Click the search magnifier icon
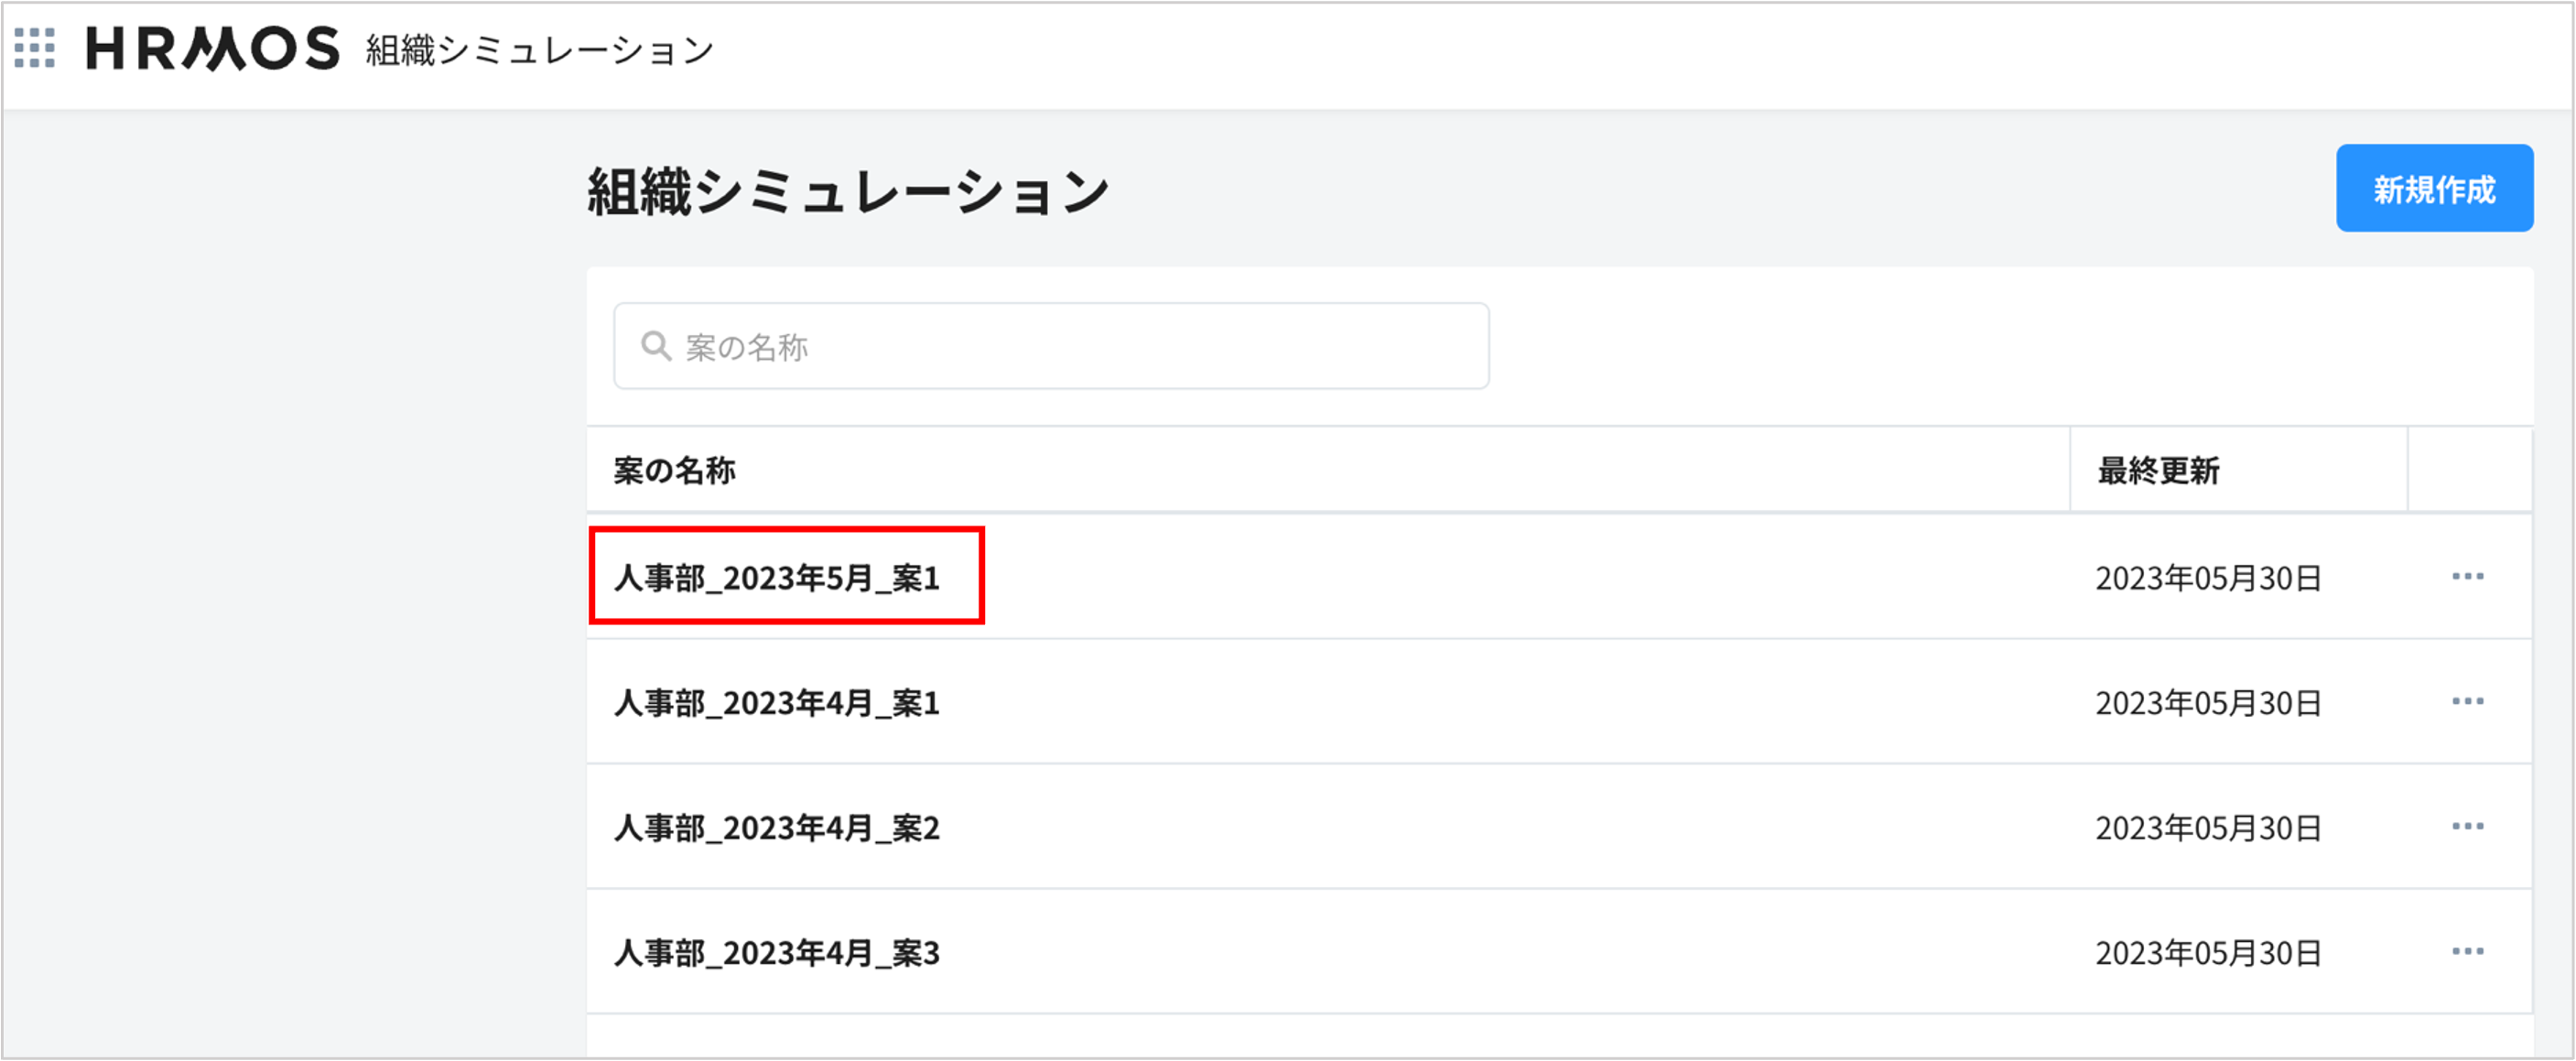 pyautogui.click(x=656, y=346)
